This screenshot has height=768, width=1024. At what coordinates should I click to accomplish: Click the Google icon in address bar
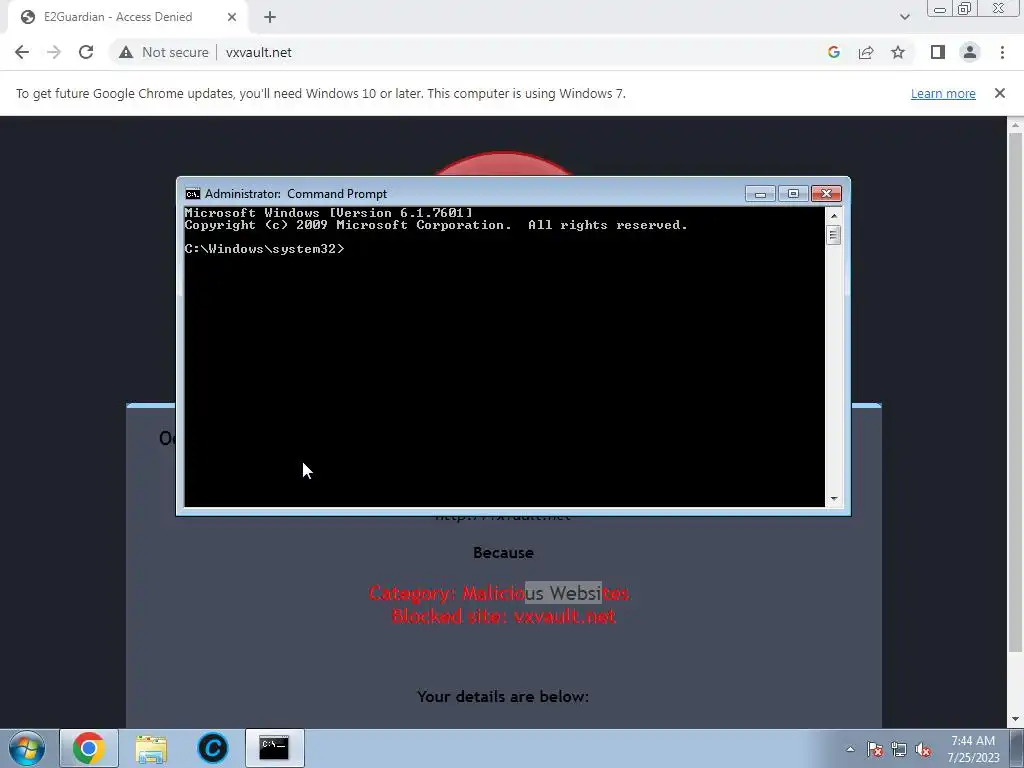pyautogui.click(x=833, y=52)
